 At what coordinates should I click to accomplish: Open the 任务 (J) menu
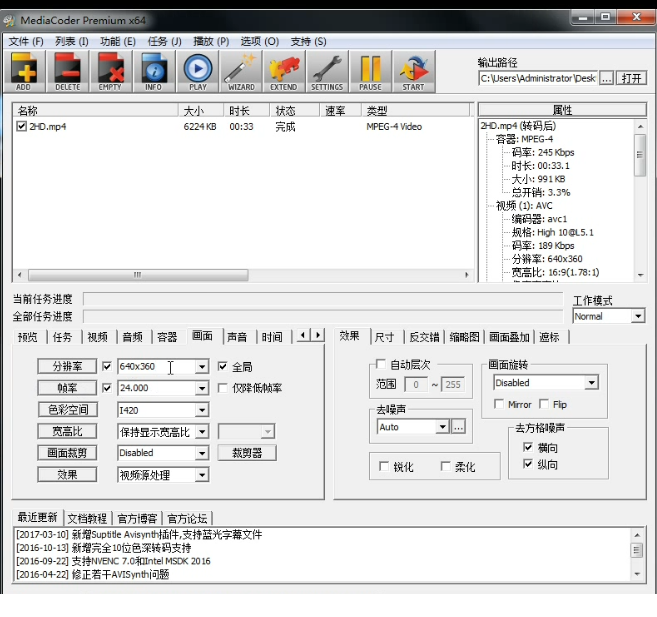165,41
